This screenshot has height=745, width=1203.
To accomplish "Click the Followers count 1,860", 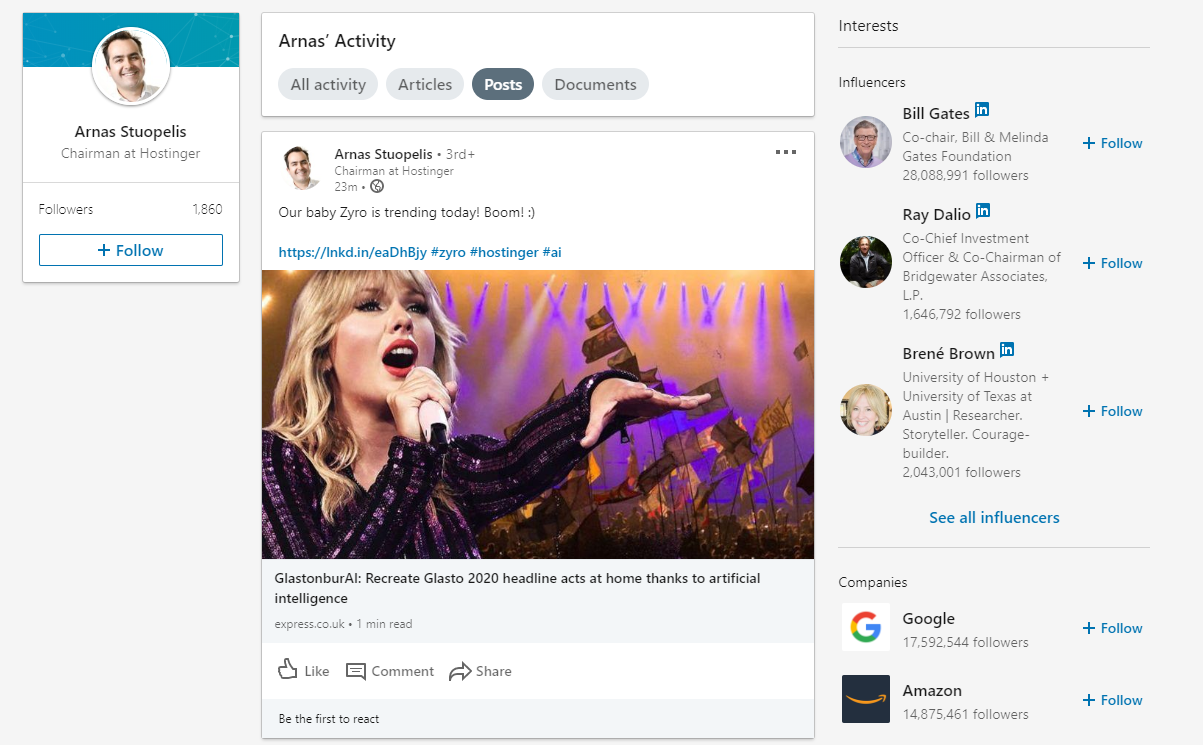I will click(207, 209).
